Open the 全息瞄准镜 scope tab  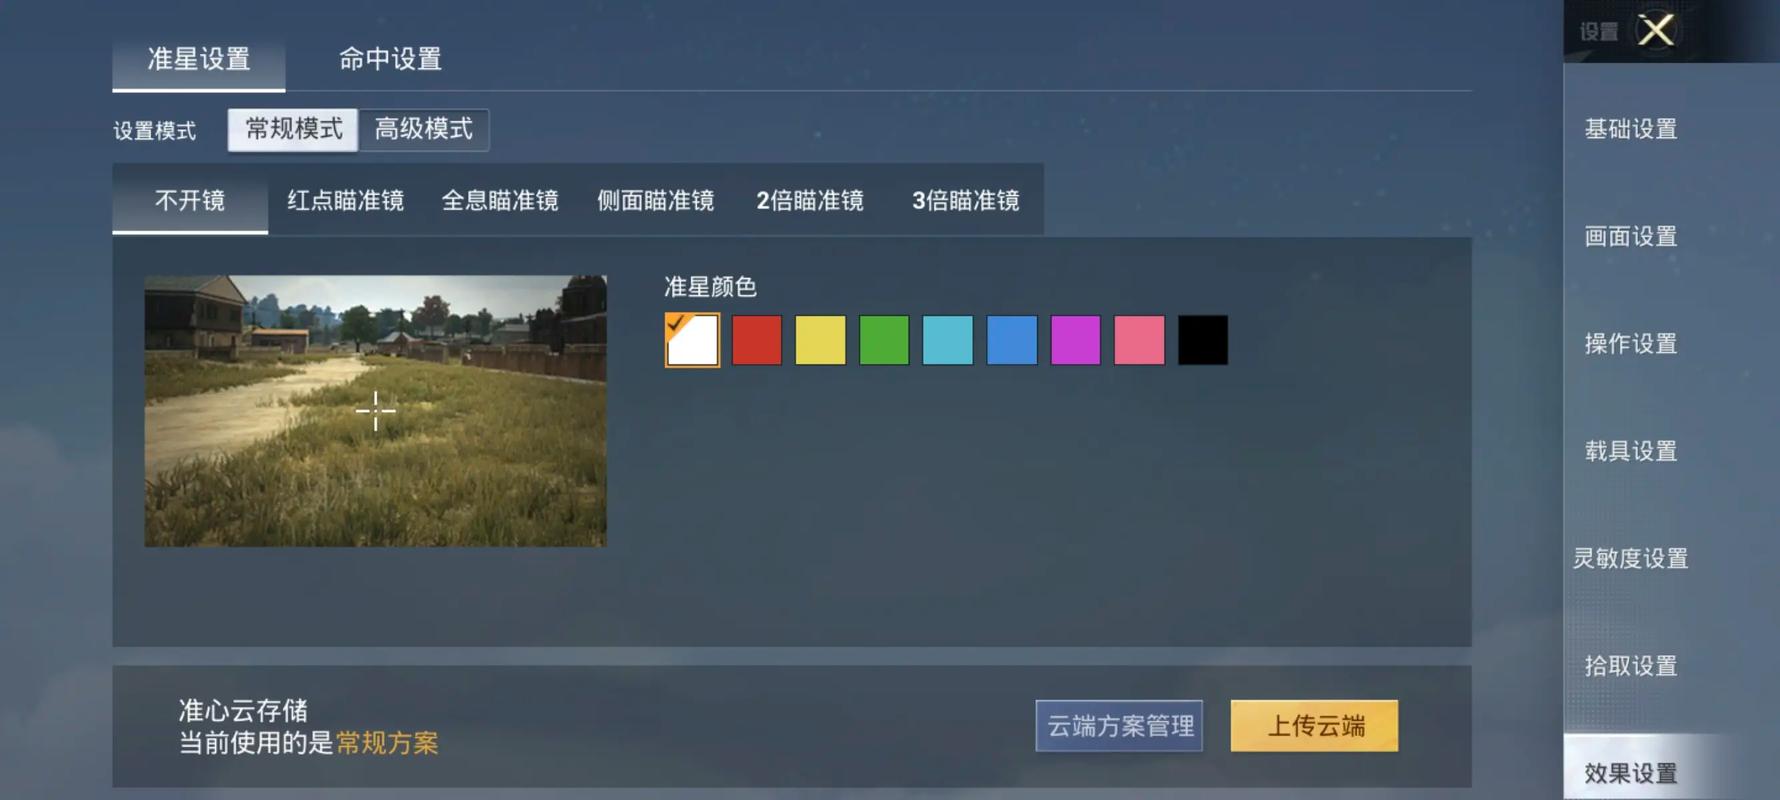pos(500,201)
